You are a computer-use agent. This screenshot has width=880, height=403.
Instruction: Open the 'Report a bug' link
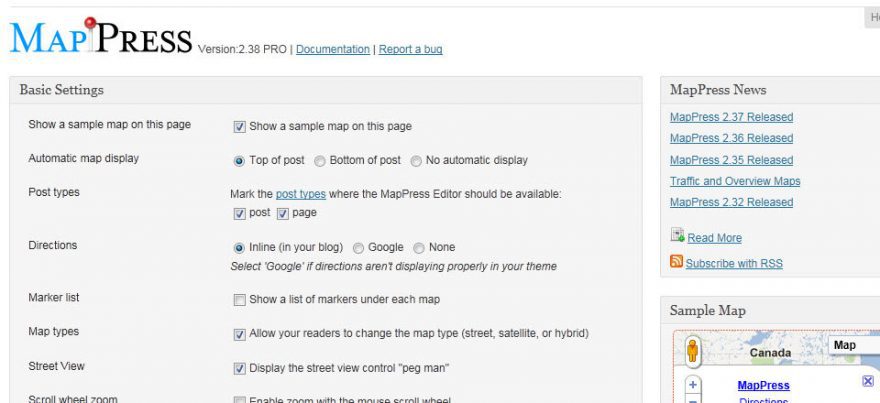[410, 49]
